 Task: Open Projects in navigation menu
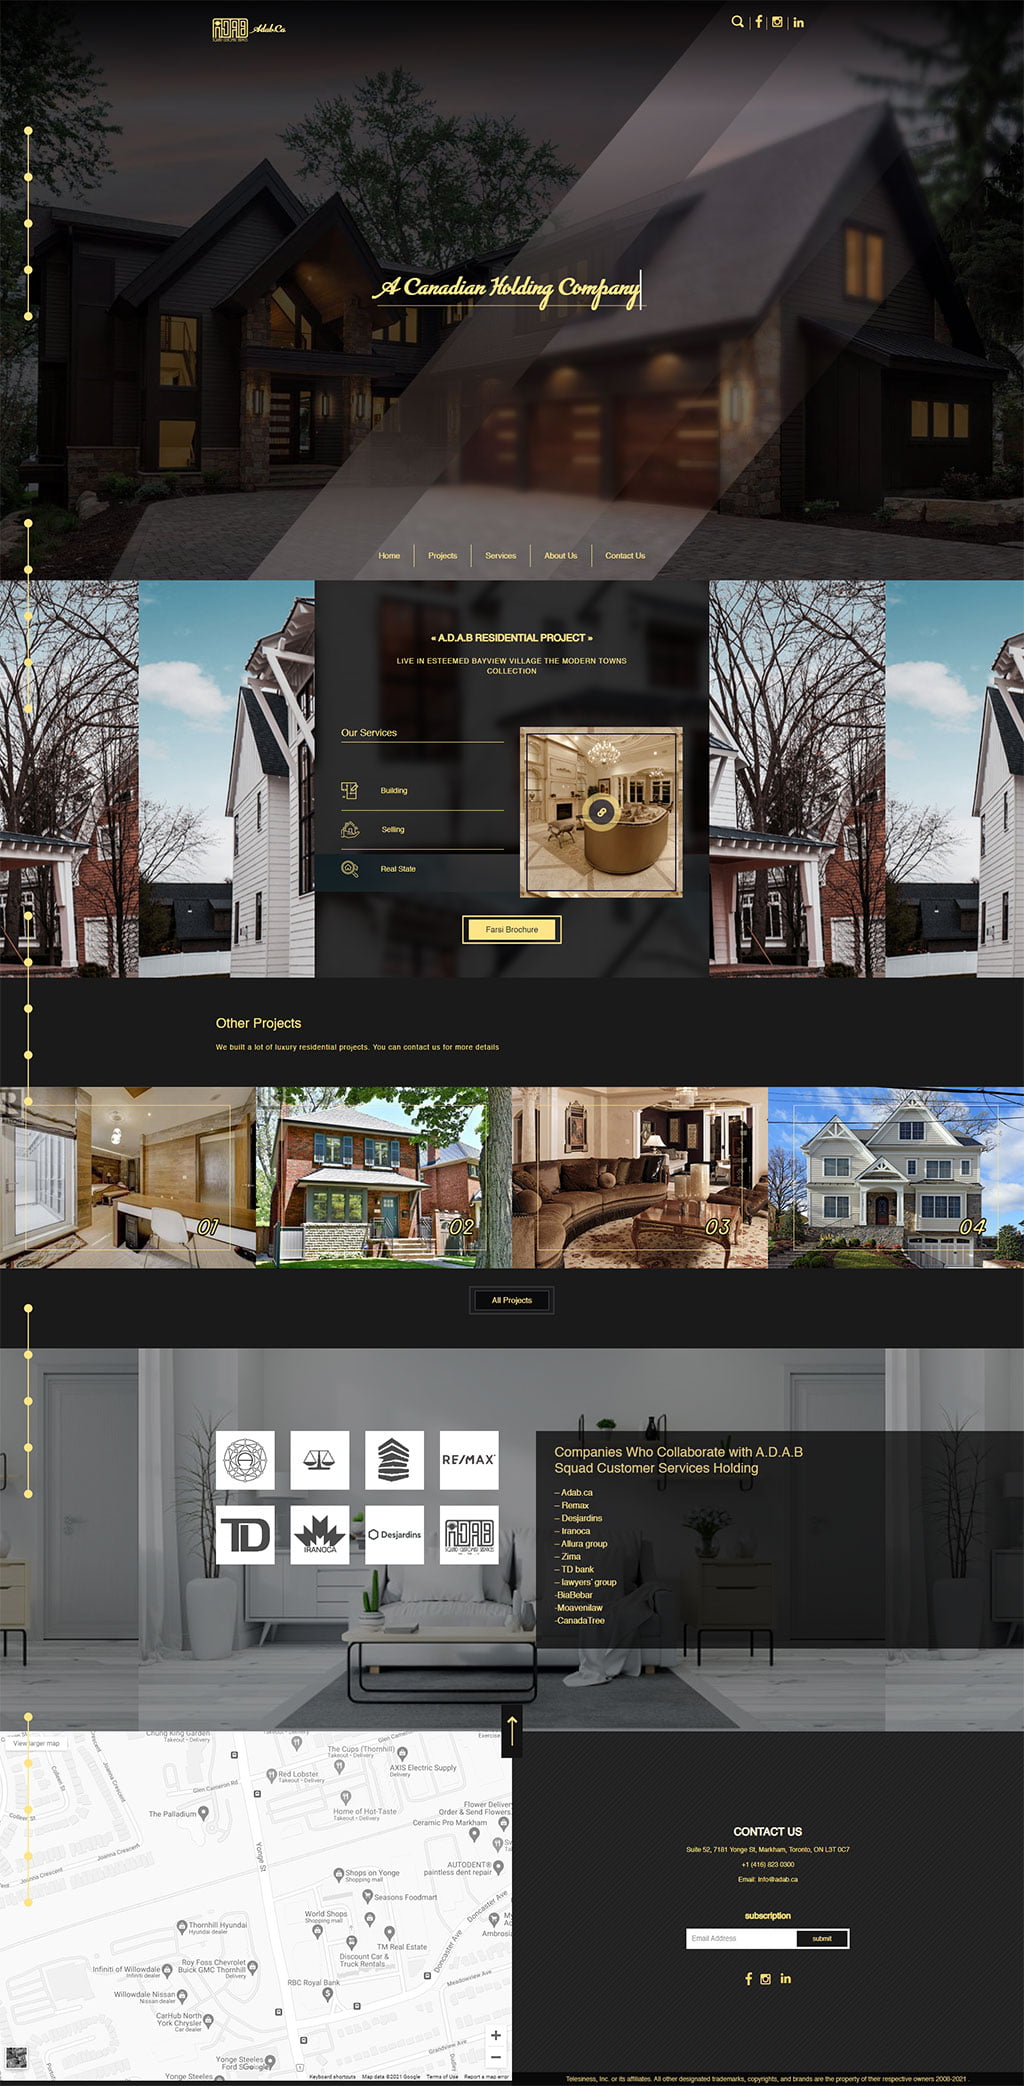click(x=442, y=556)
